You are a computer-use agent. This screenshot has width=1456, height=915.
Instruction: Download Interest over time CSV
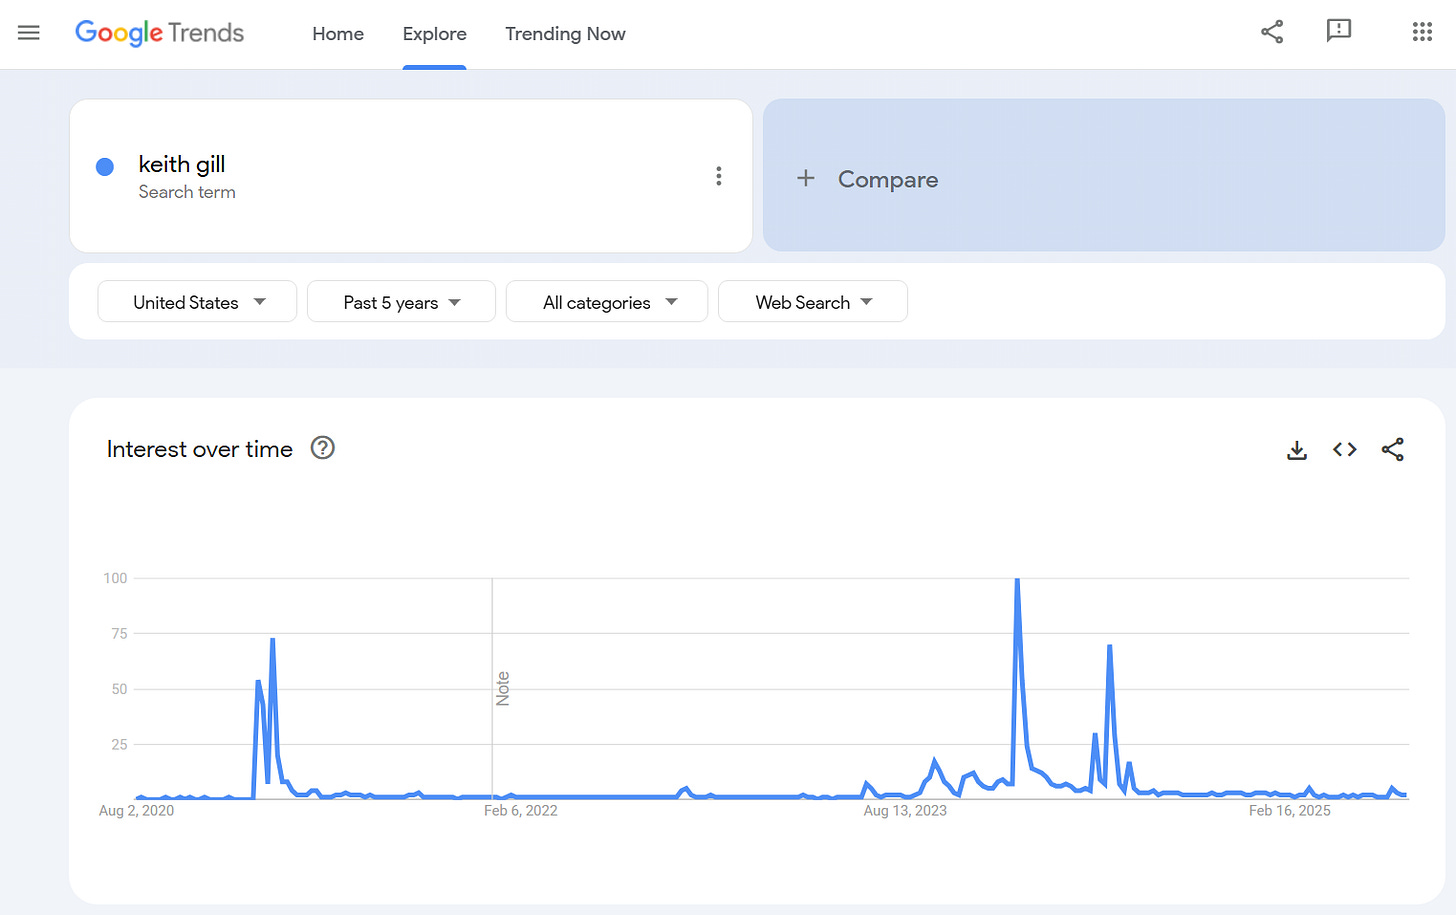[x=1297, y=450]
